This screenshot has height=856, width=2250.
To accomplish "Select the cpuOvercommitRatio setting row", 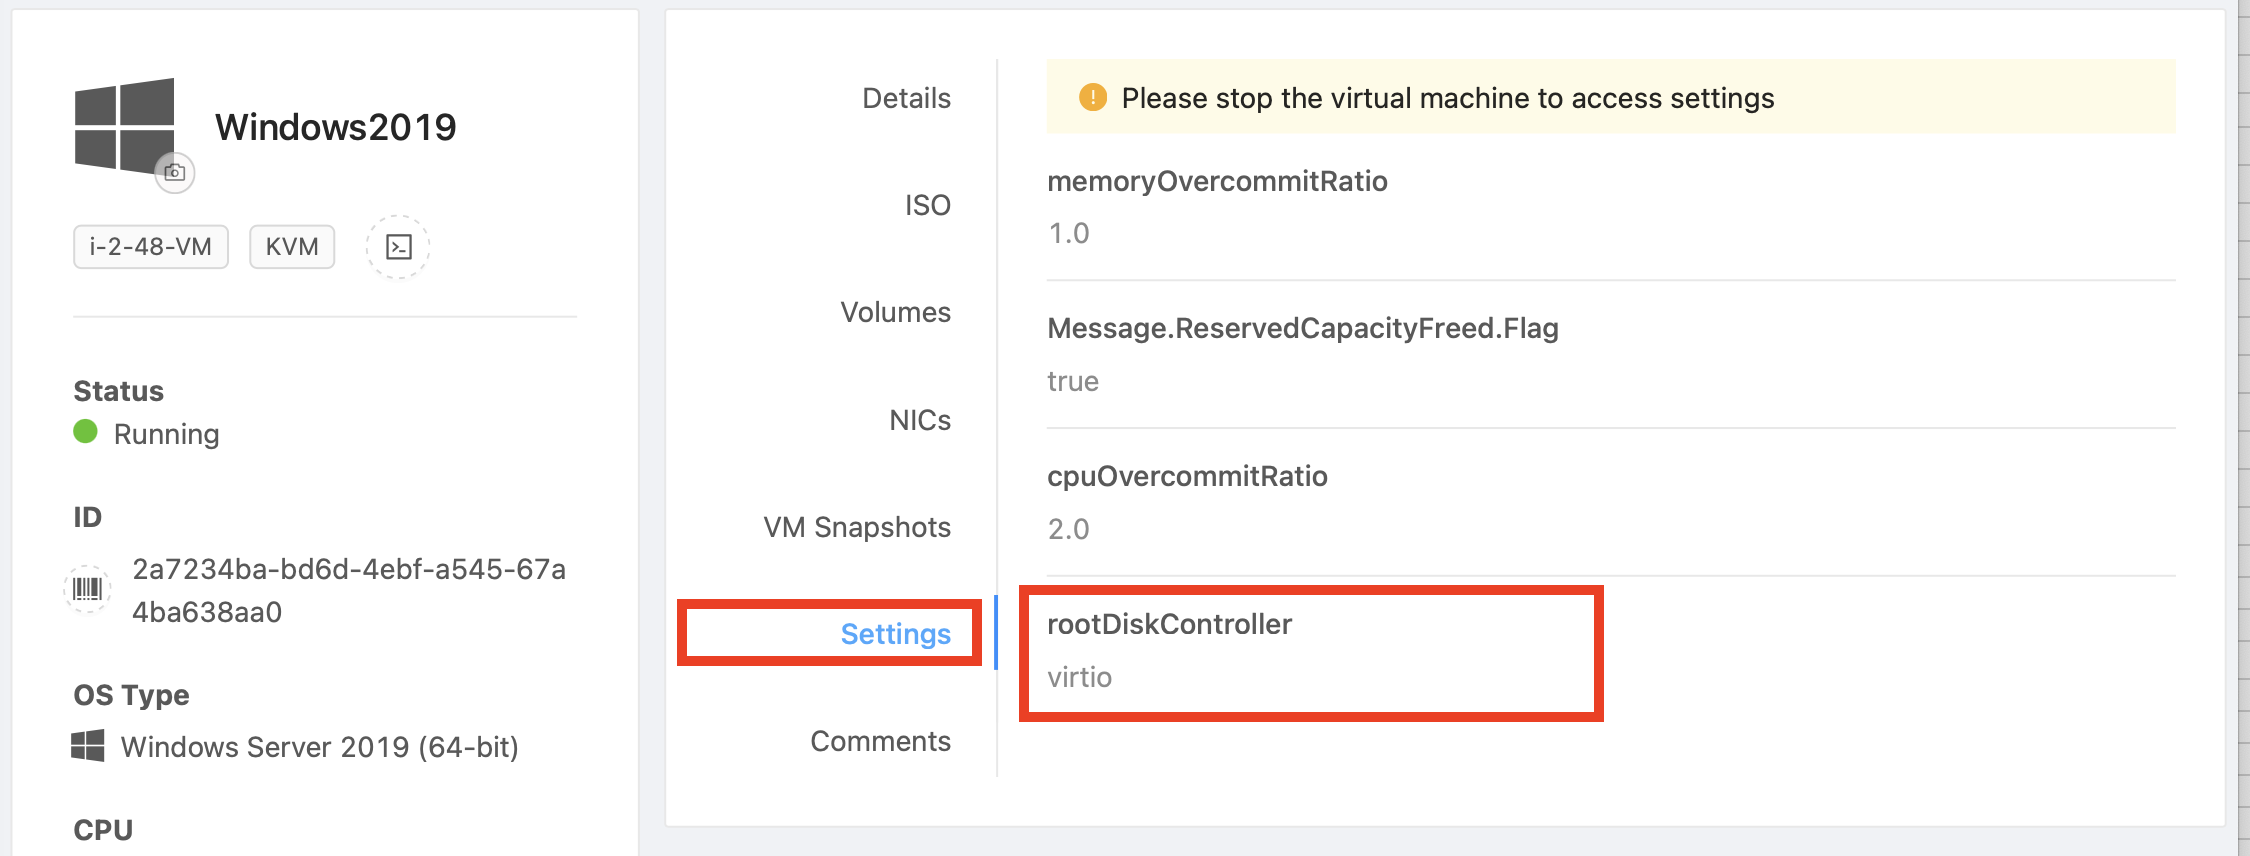I will coord(1187,477).
